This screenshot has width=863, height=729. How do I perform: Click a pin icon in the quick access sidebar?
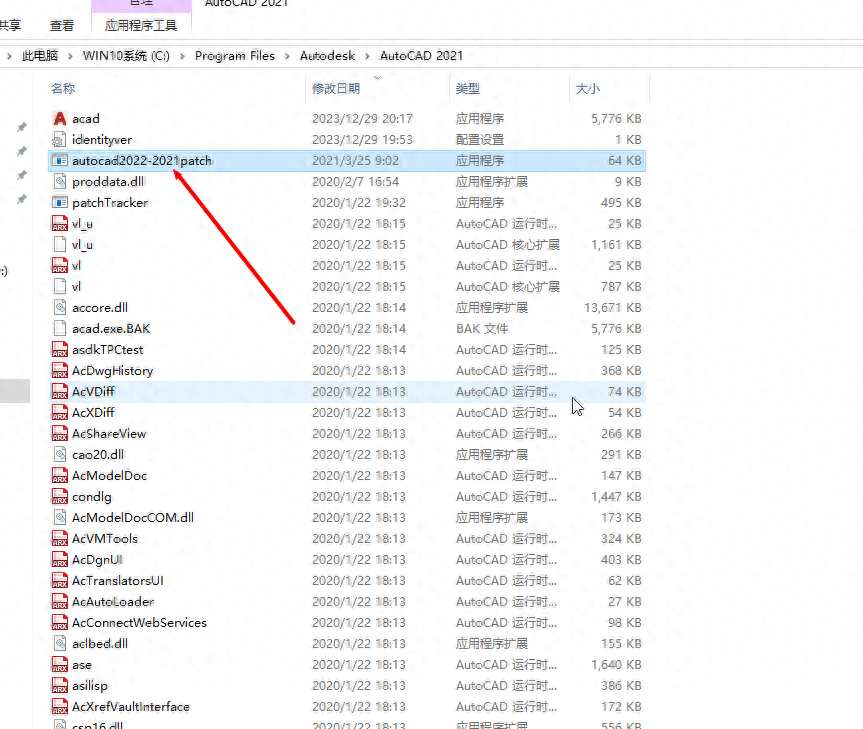(x=20, y=125)
